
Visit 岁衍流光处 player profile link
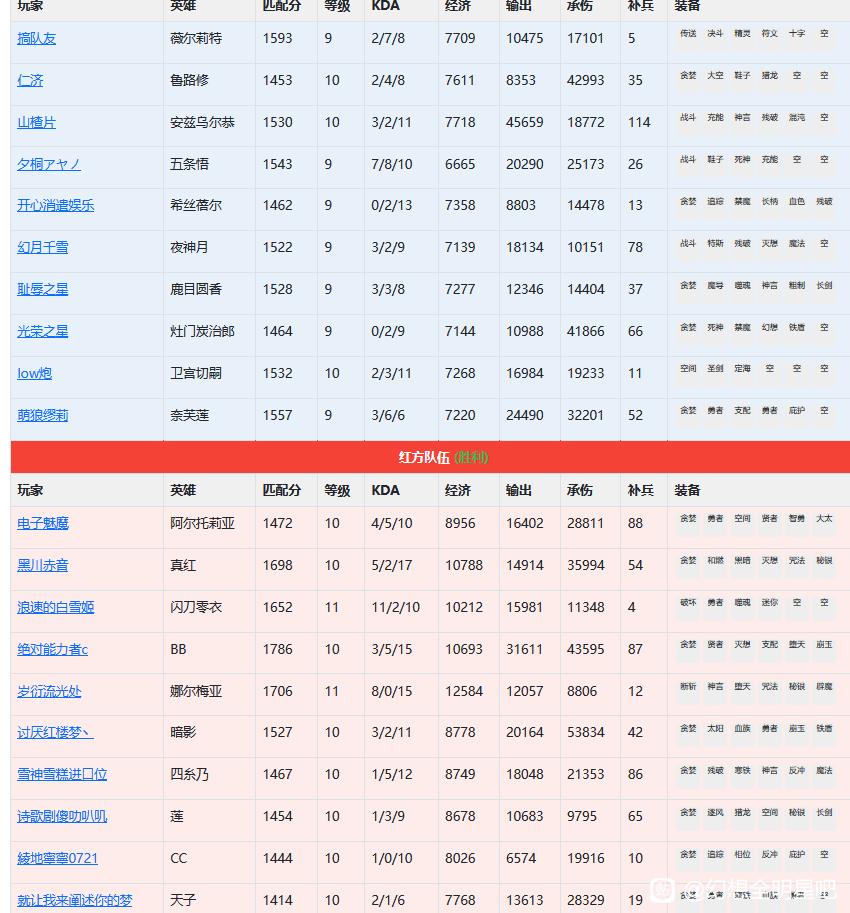[x=49, y=691]
